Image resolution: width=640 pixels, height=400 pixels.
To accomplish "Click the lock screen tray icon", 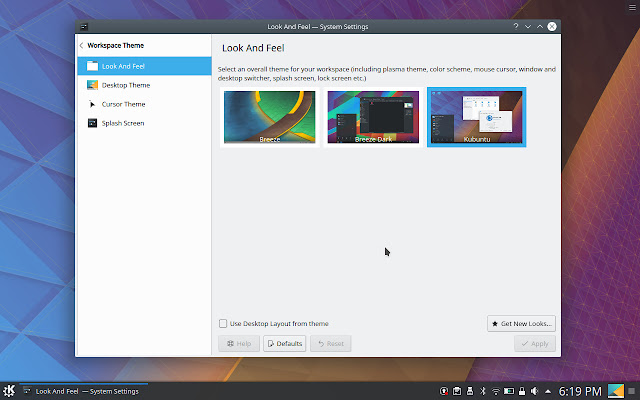I will point(522,391).
